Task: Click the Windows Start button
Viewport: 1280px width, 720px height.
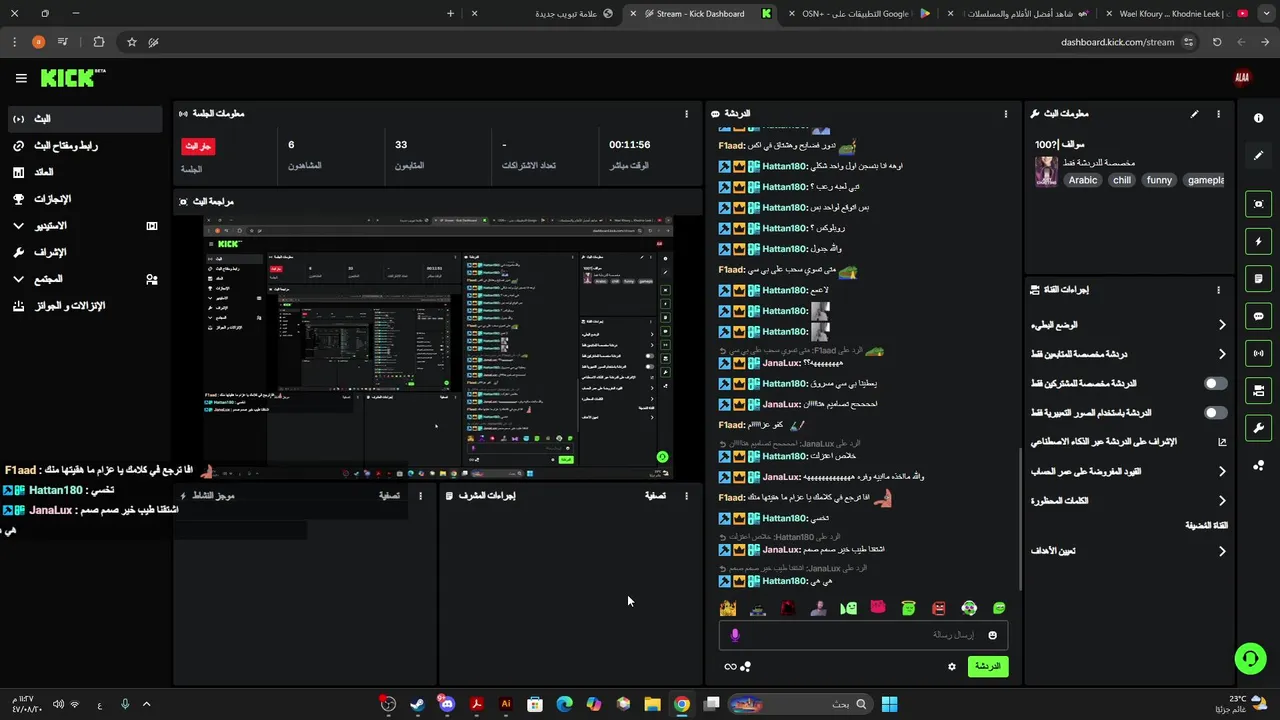Action: 889,704
